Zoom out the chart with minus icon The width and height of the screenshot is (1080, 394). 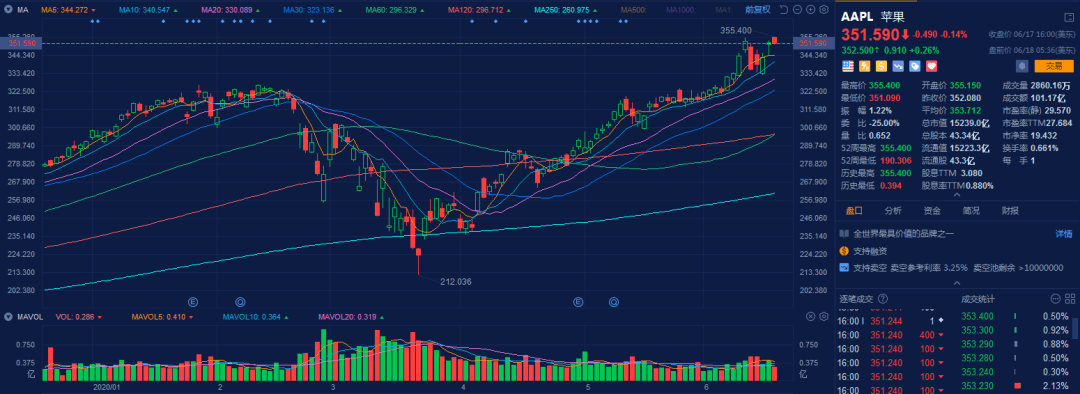(798, 10)
